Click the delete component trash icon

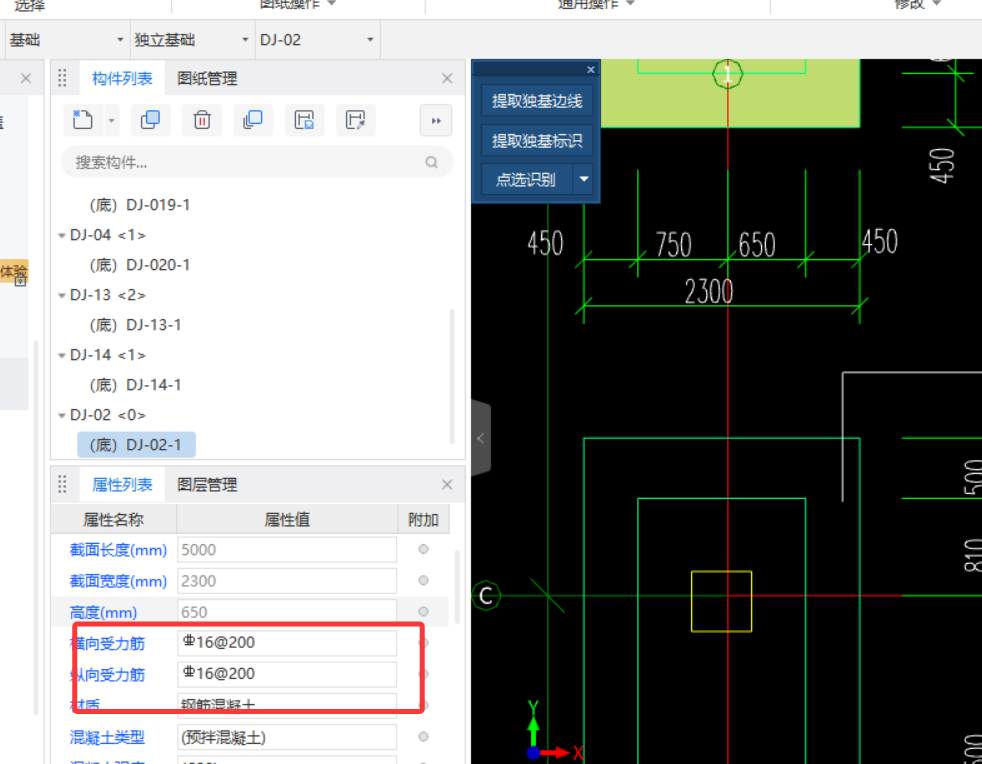202,120
